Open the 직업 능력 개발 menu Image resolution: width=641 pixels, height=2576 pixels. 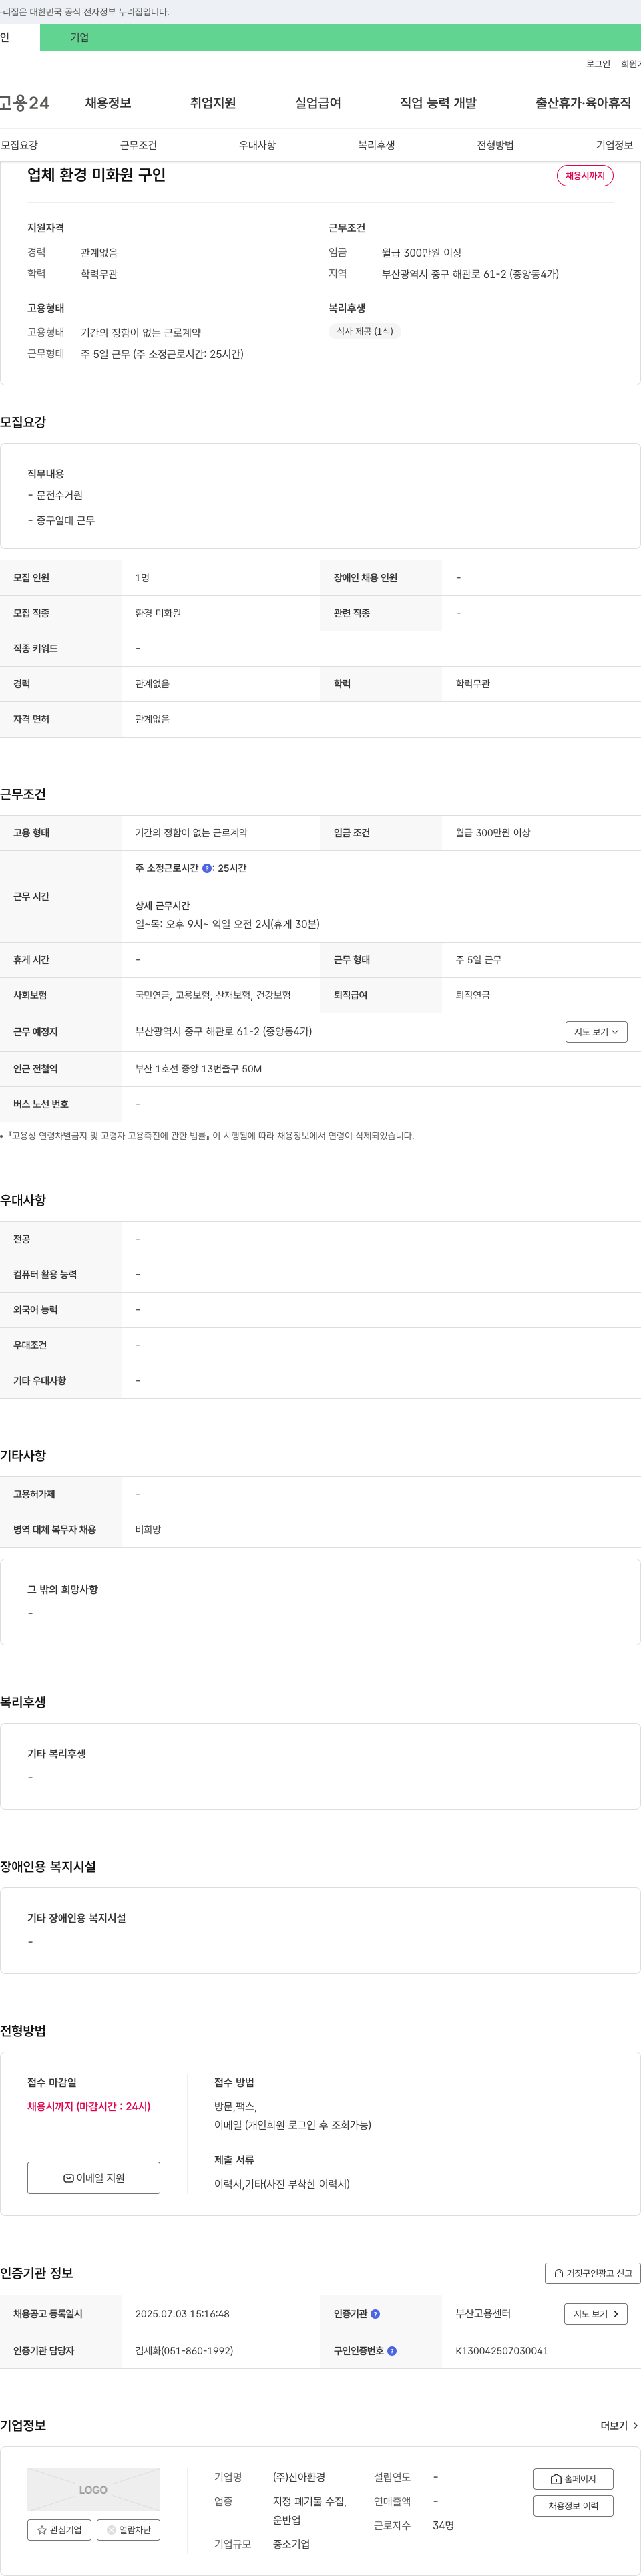click(x=438, y=103)
